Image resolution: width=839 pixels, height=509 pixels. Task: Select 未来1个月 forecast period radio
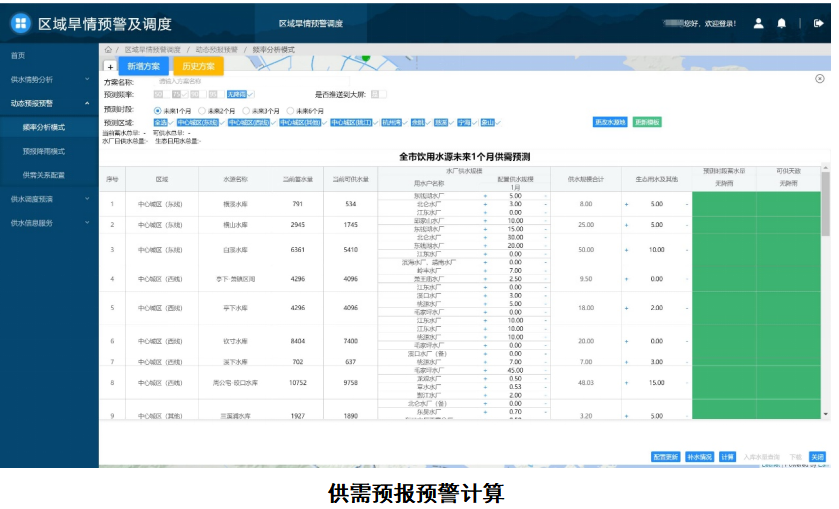pos(157,111)
